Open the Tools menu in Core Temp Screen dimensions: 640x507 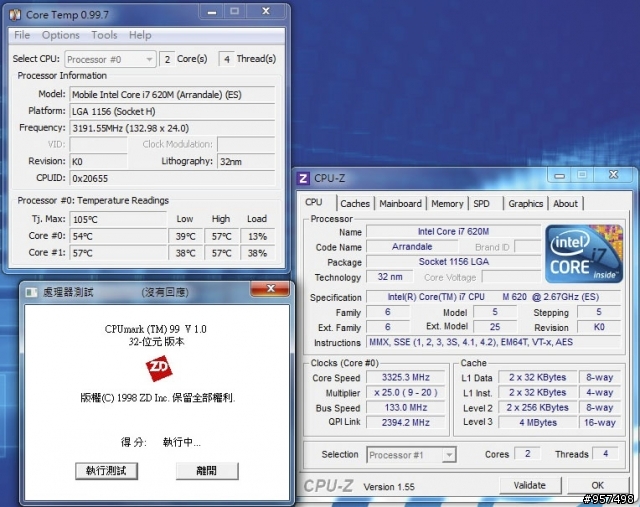104,35
